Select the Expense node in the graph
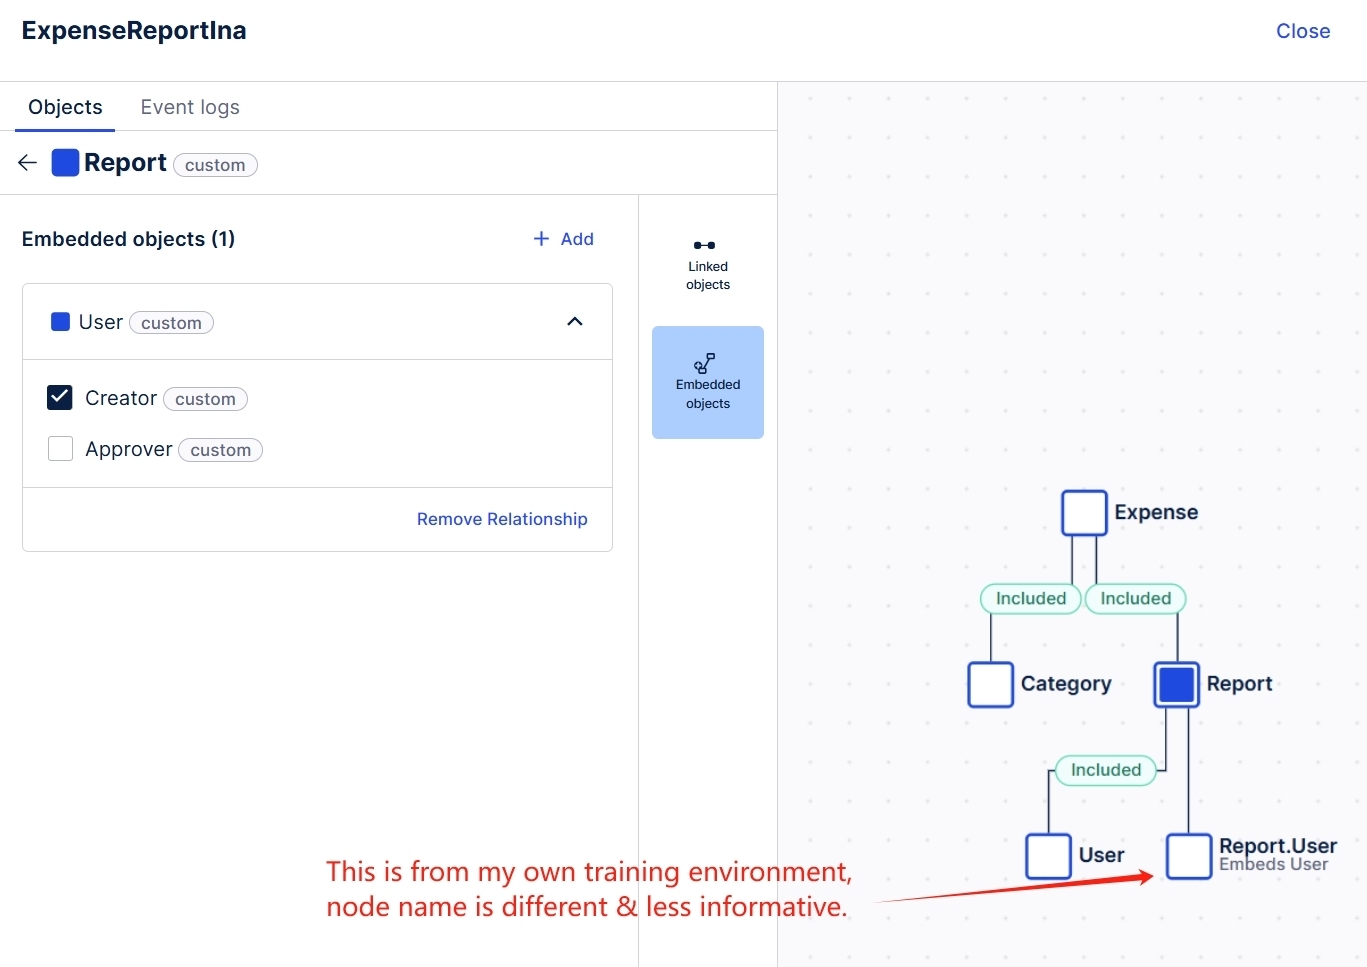The height and width of the screenshot is (967, 1367). [x=1084, y=513]
